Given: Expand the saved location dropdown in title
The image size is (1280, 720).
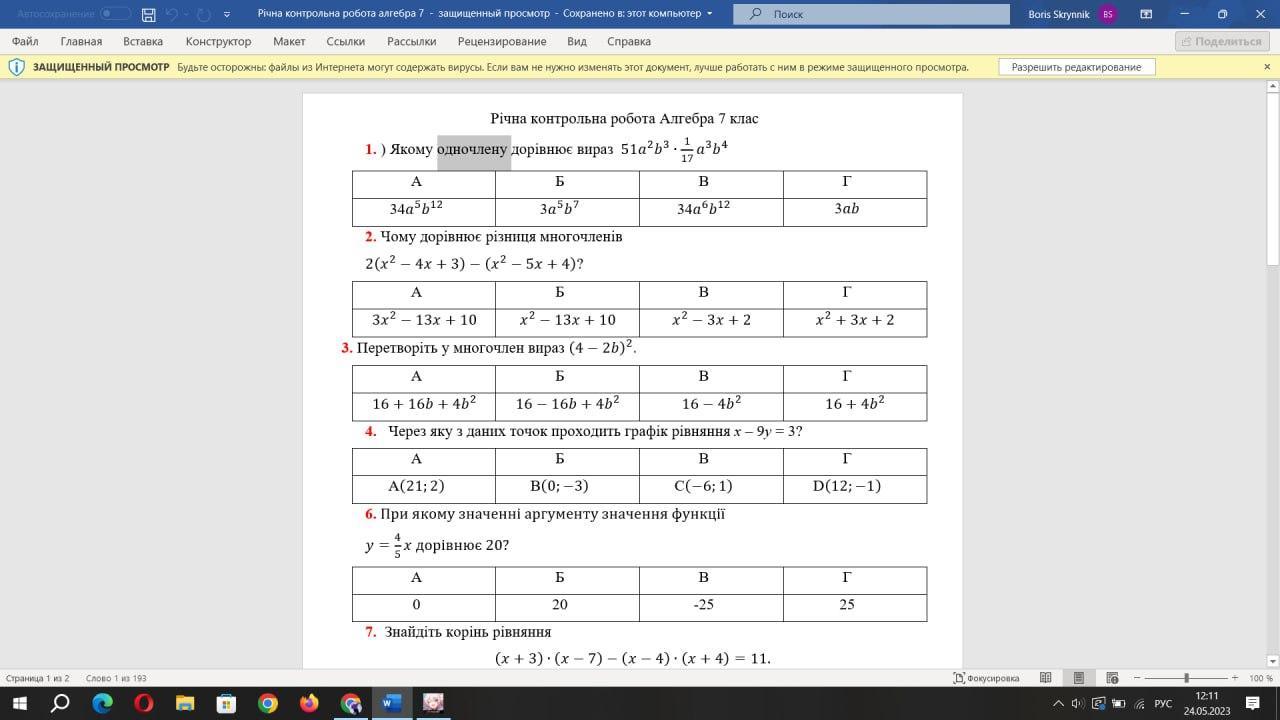Looking at the screenshot, I should coord(710,14).
